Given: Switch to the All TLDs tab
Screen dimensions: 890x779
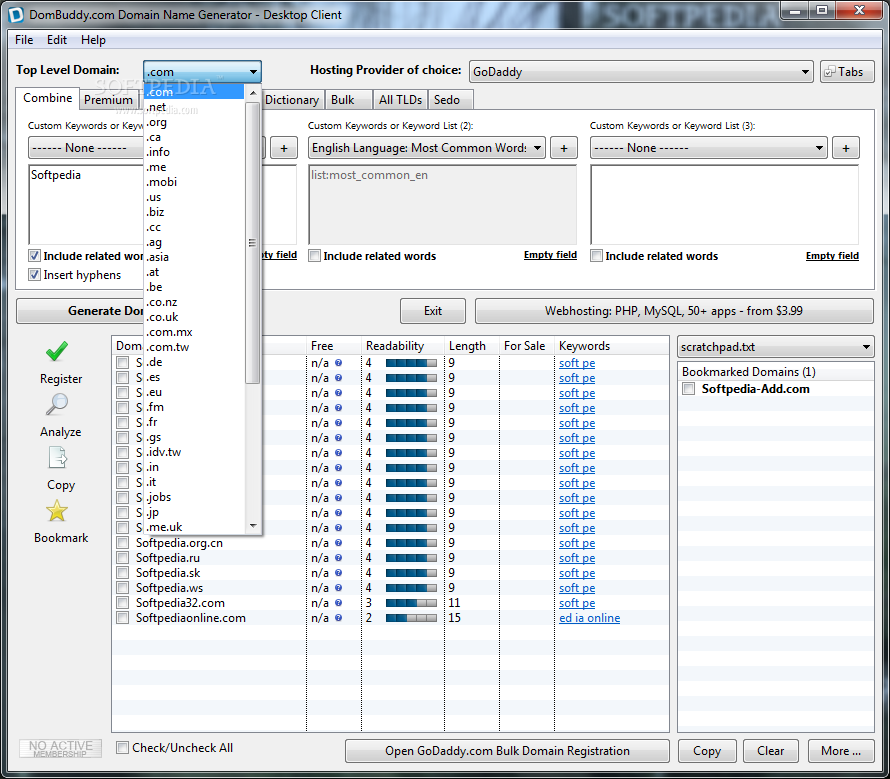Looking at the screenshot, I should coord(400,100).
